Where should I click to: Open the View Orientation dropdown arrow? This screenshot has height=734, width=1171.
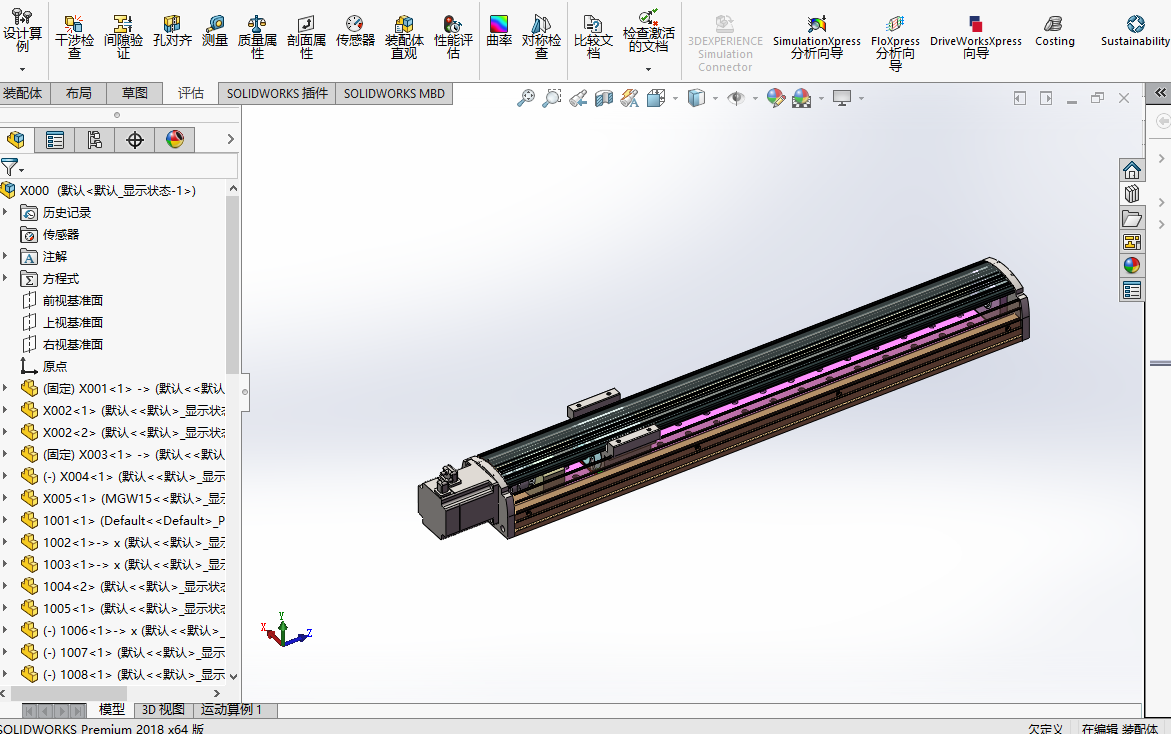tap(674, 97)
